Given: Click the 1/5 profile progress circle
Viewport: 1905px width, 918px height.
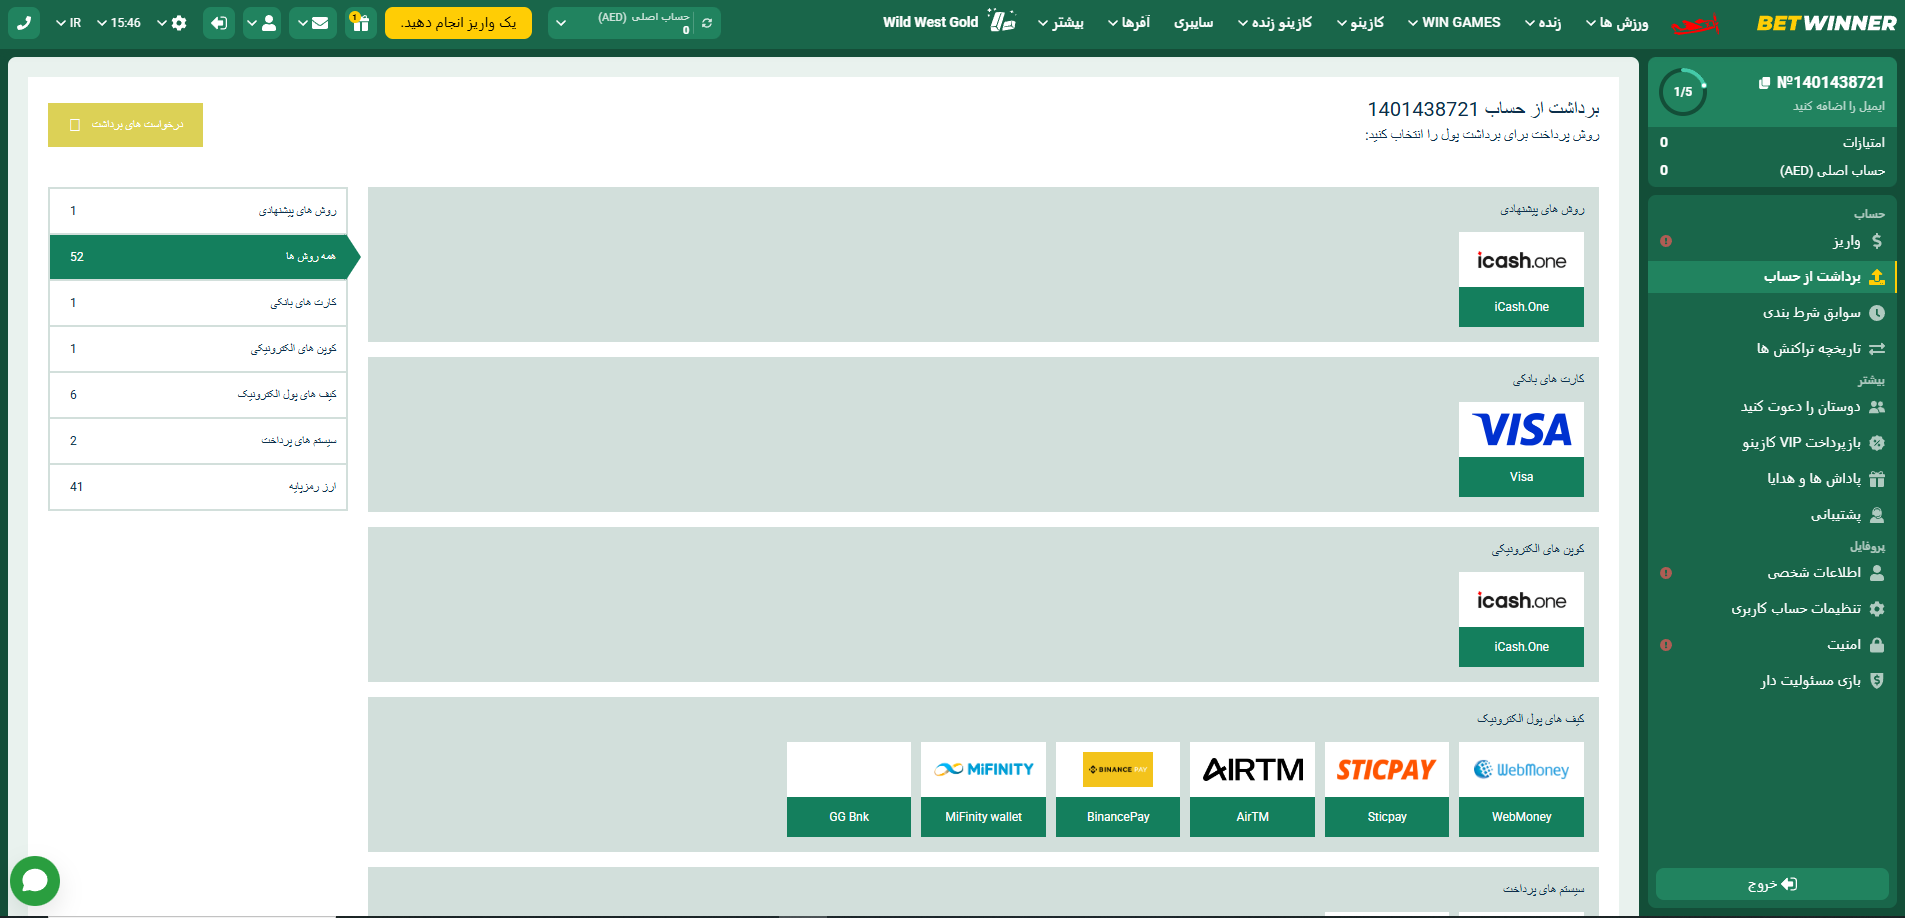Looking at the screenshot, I should coord(1683,92).
